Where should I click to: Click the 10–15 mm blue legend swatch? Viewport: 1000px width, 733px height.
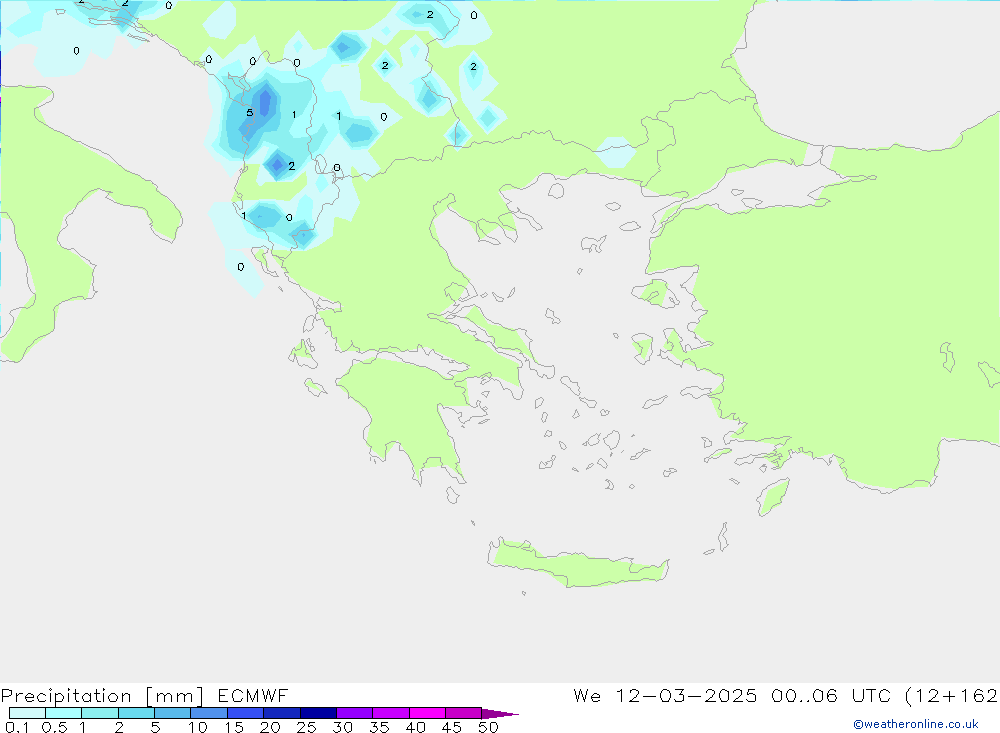209,713
